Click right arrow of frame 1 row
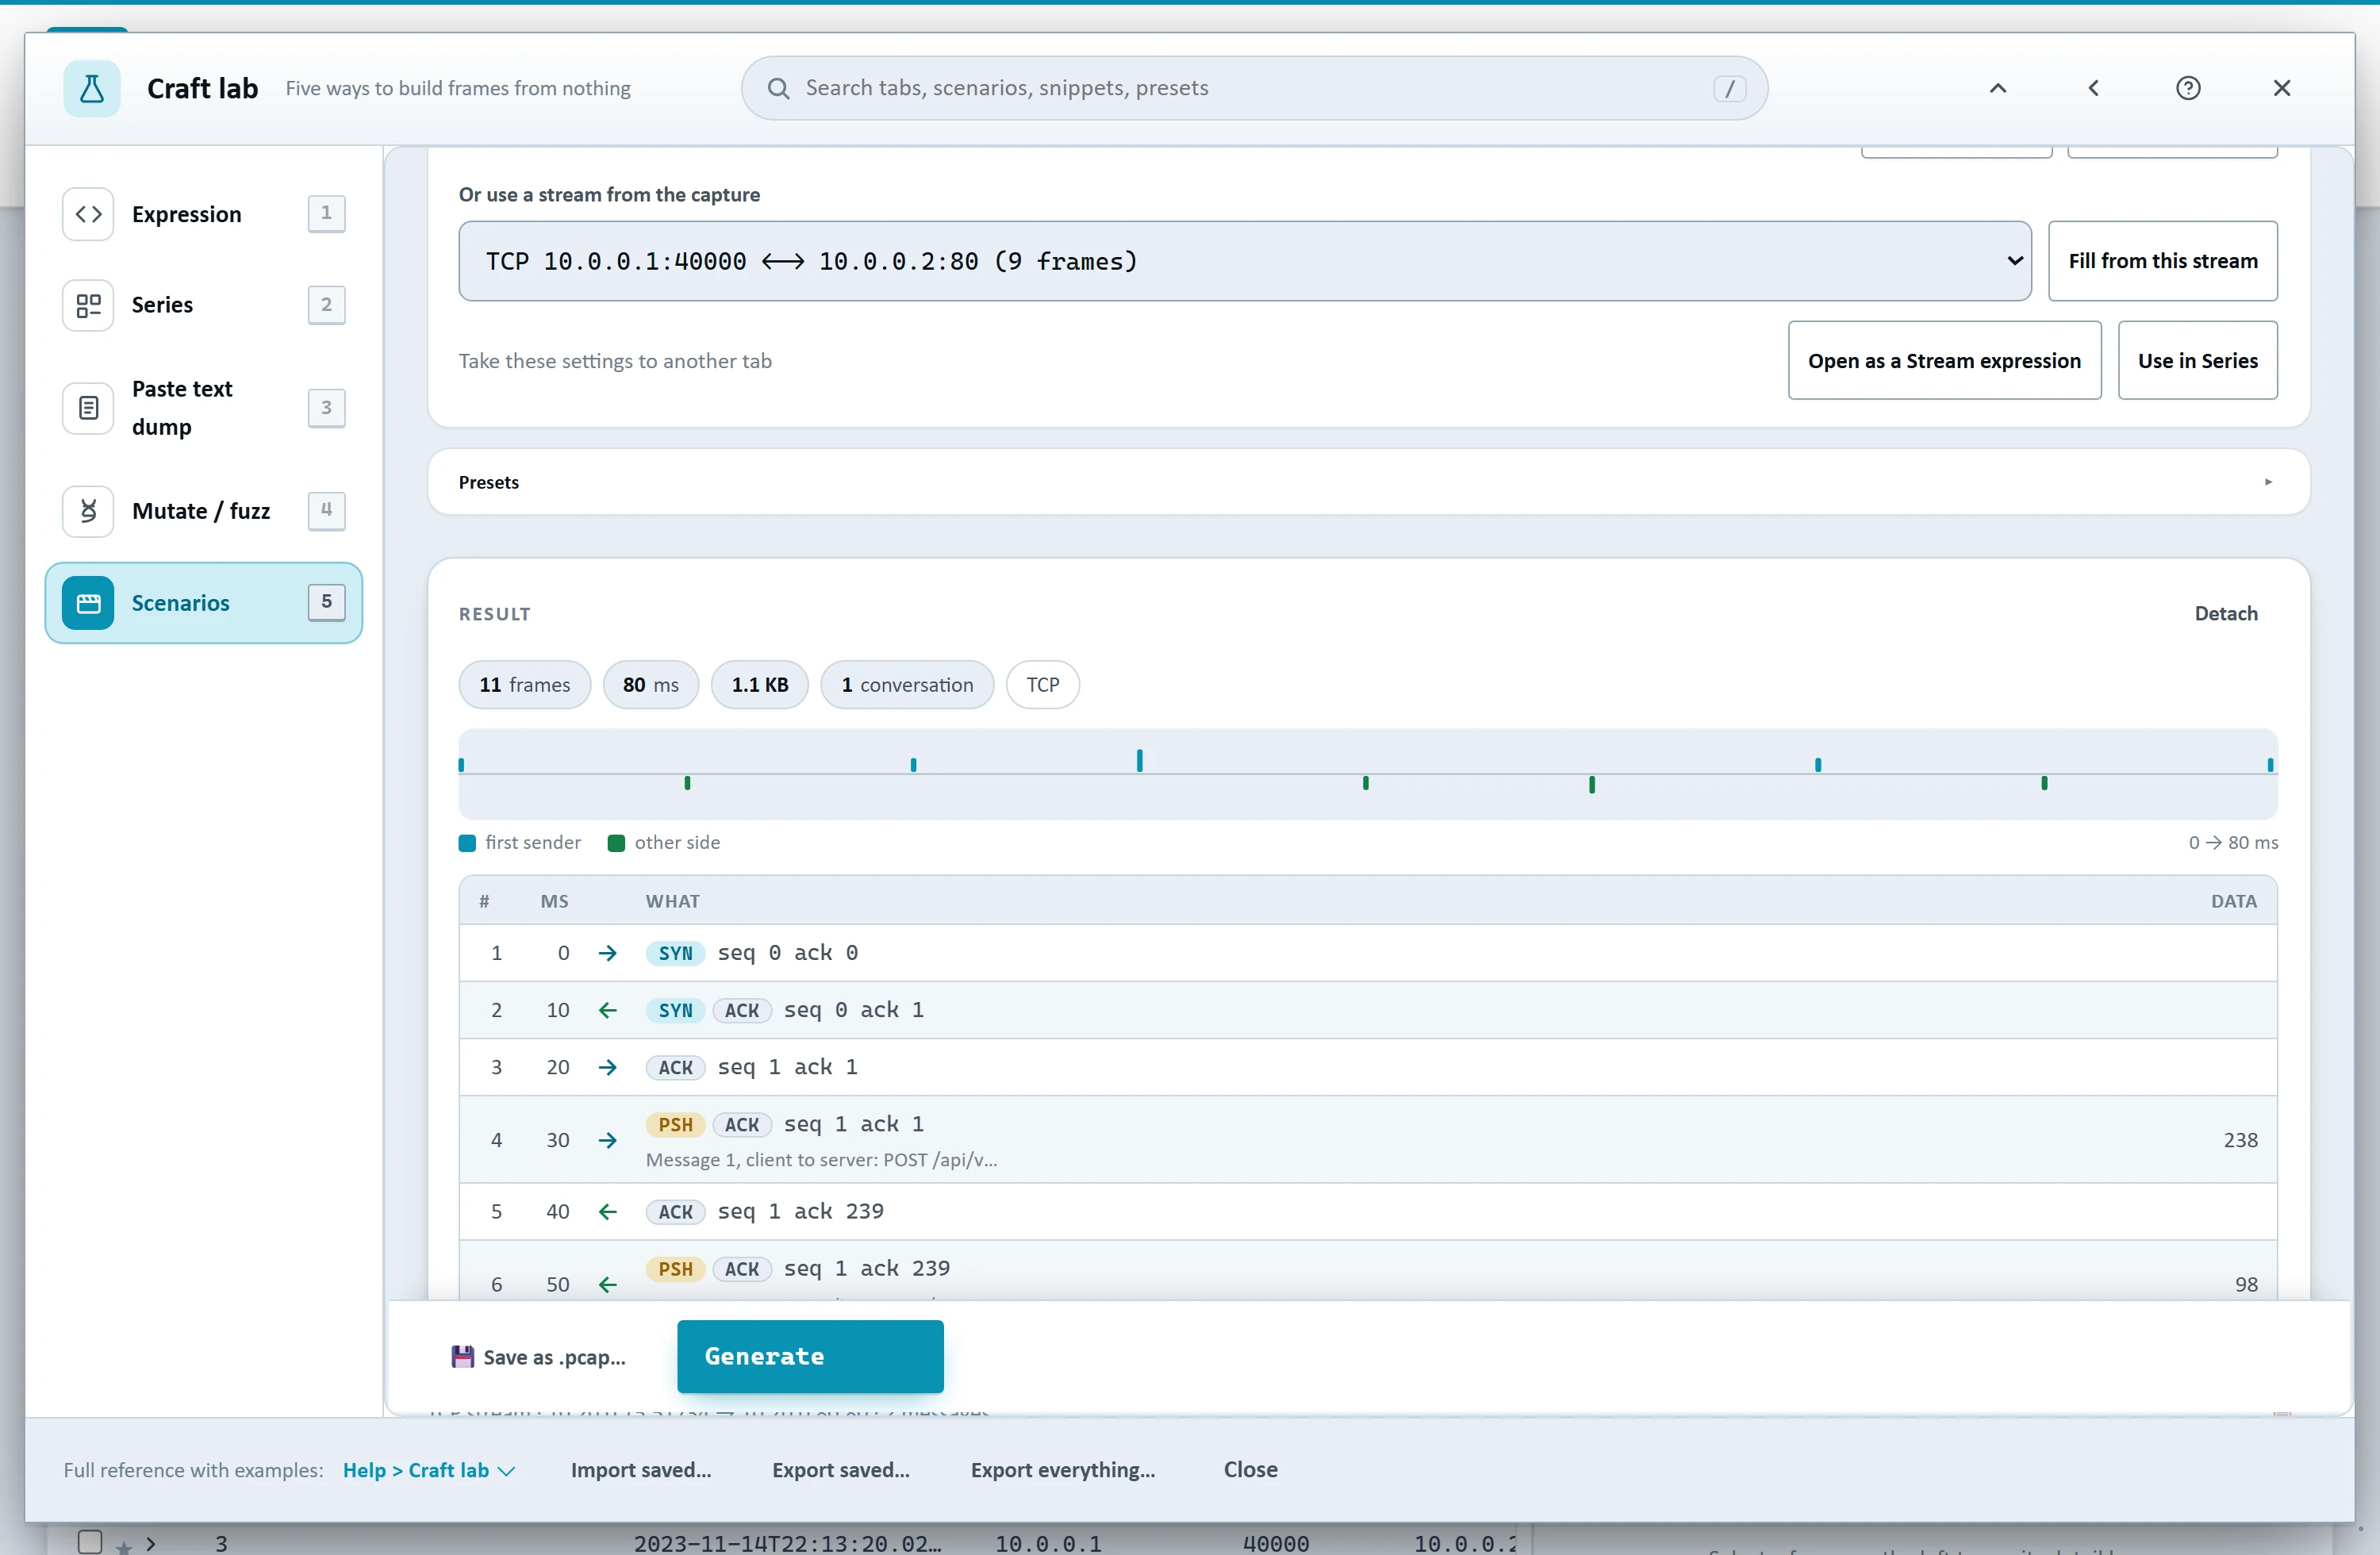 coord(607,953)
